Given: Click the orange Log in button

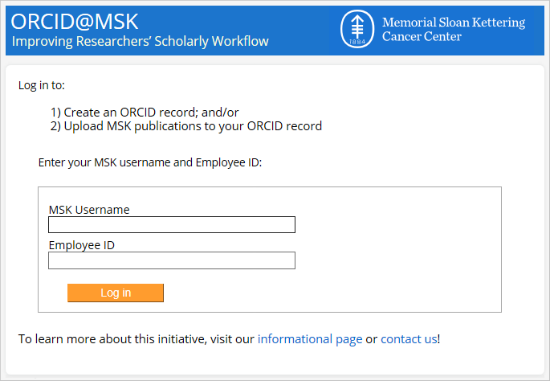Looking at the screenshot, I should (x=115, y=293).
